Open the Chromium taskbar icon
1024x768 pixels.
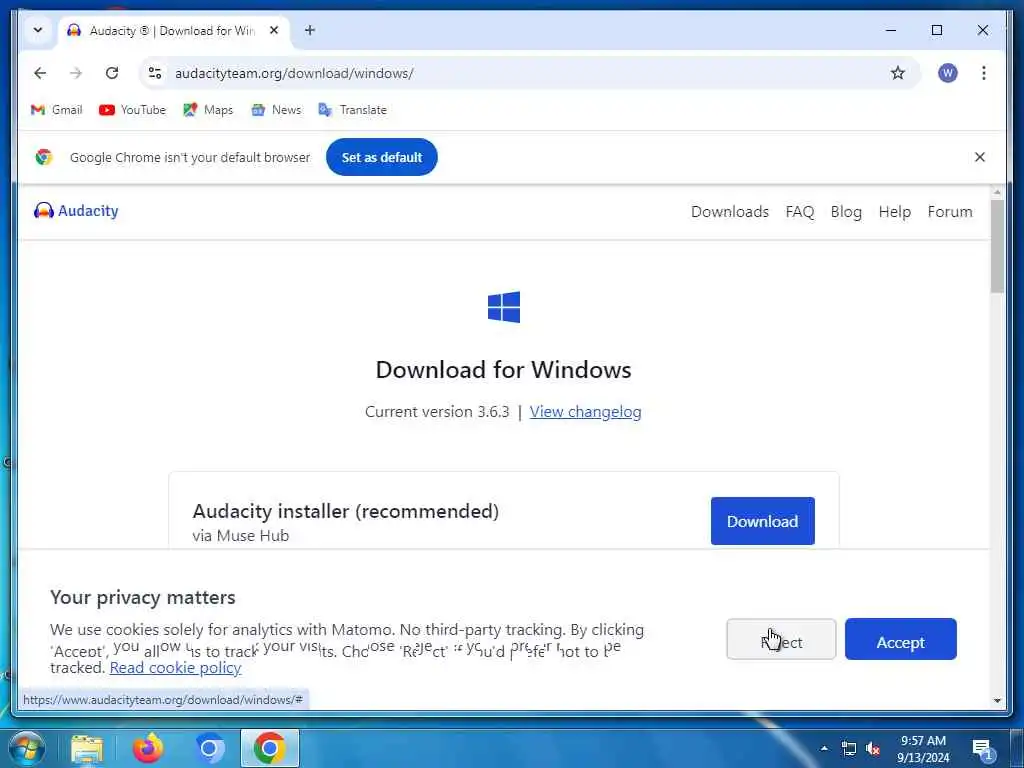(209, 748)
